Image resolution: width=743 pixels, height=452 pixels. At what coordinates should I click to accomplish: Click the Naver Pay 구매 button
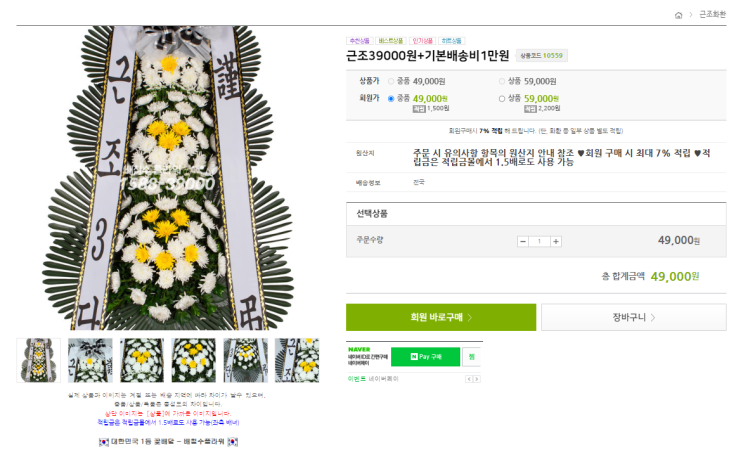click(425, 356)
